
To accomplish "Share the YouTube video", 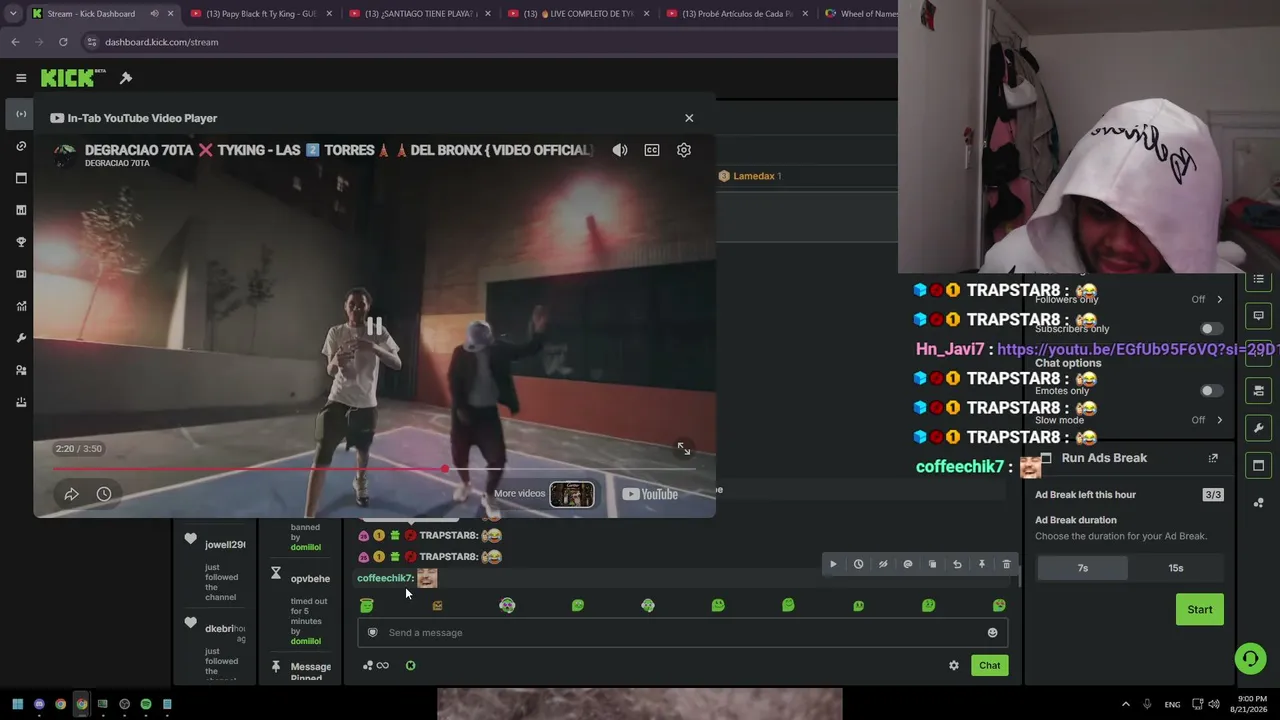I will tap(72, 494).
